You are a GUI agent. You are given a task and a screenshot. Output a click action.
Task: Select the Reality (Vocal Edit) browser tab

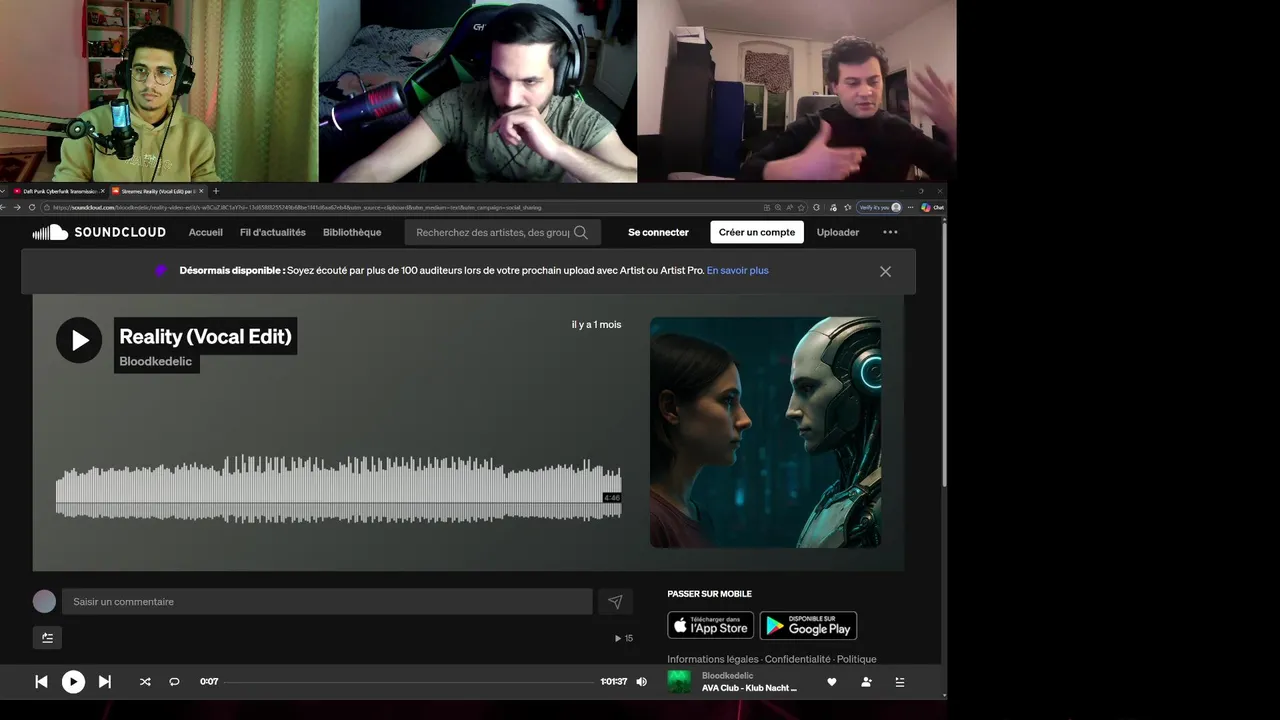pyautogui.click(x=157, y=191)
